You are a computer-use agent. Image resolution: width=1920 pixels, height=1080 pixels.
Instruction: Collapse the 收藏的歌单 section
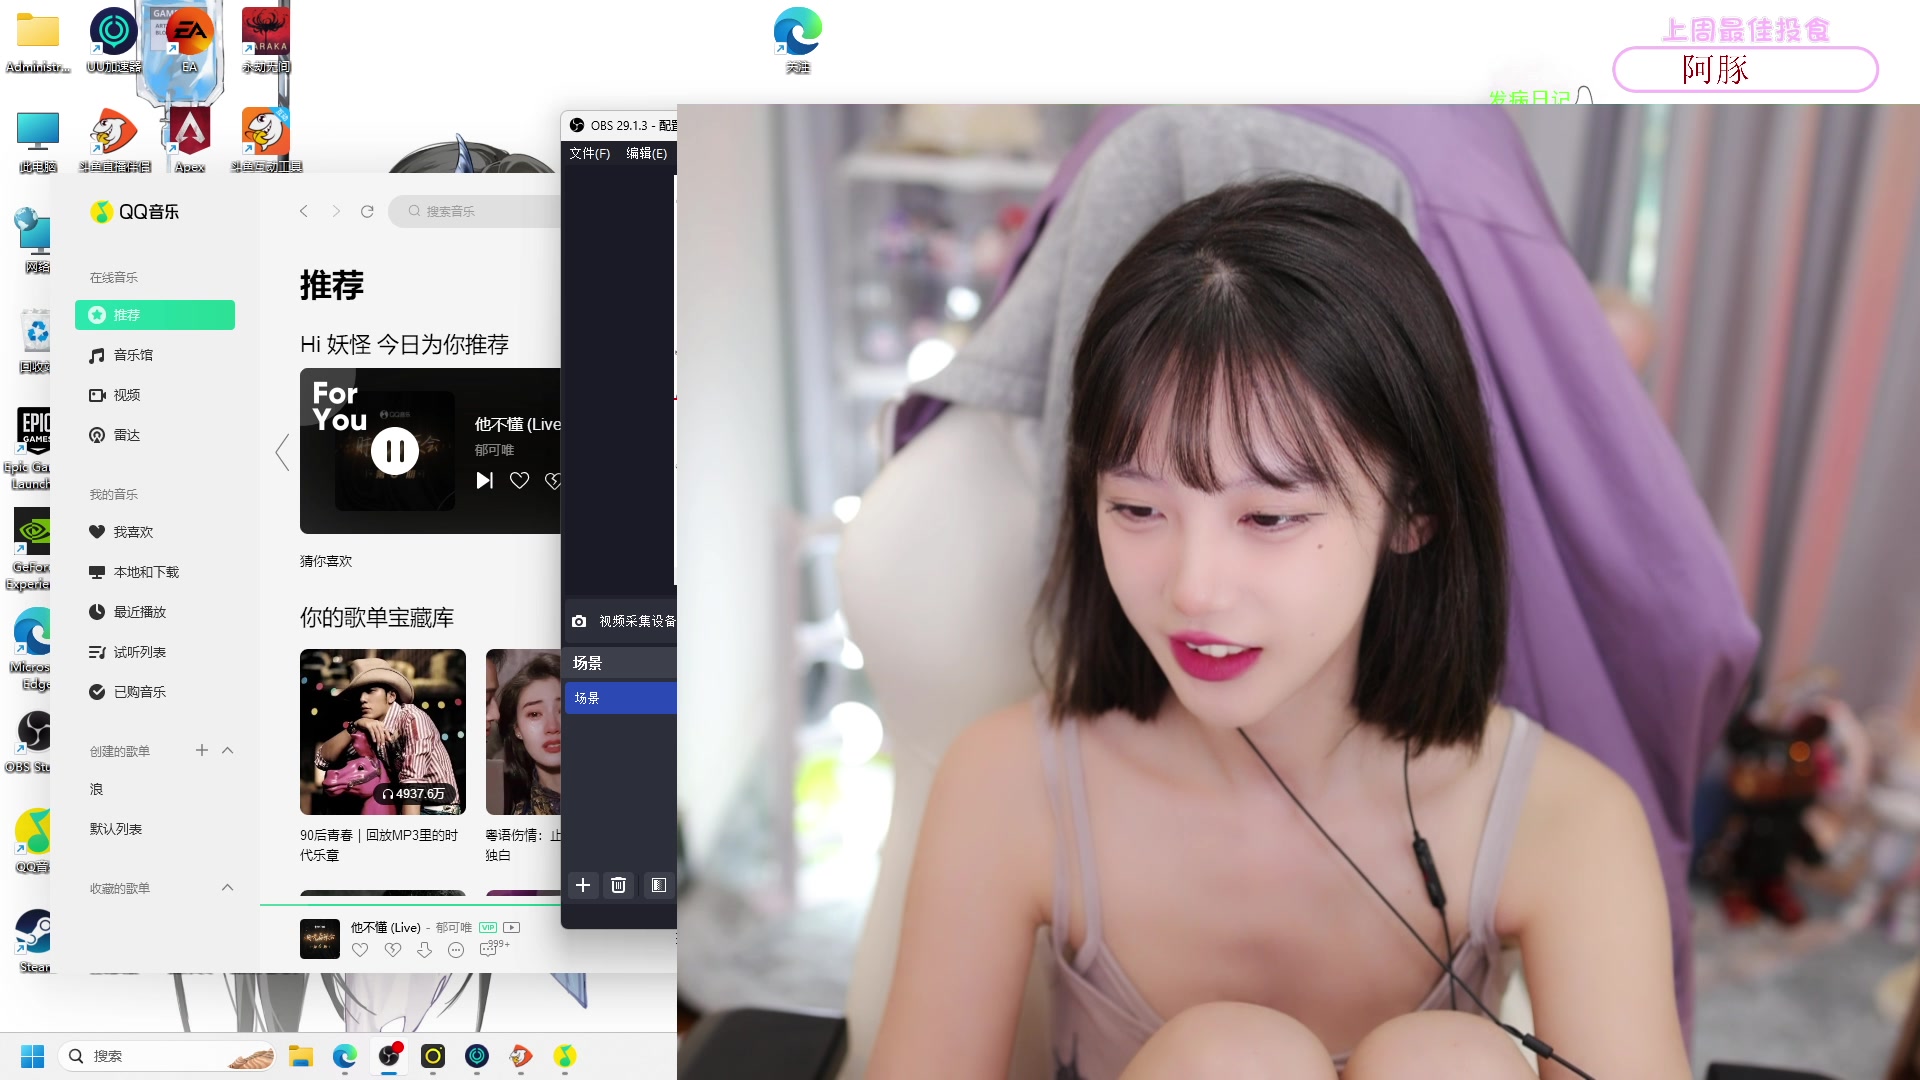pyautogui.click(x=228, y=887)
